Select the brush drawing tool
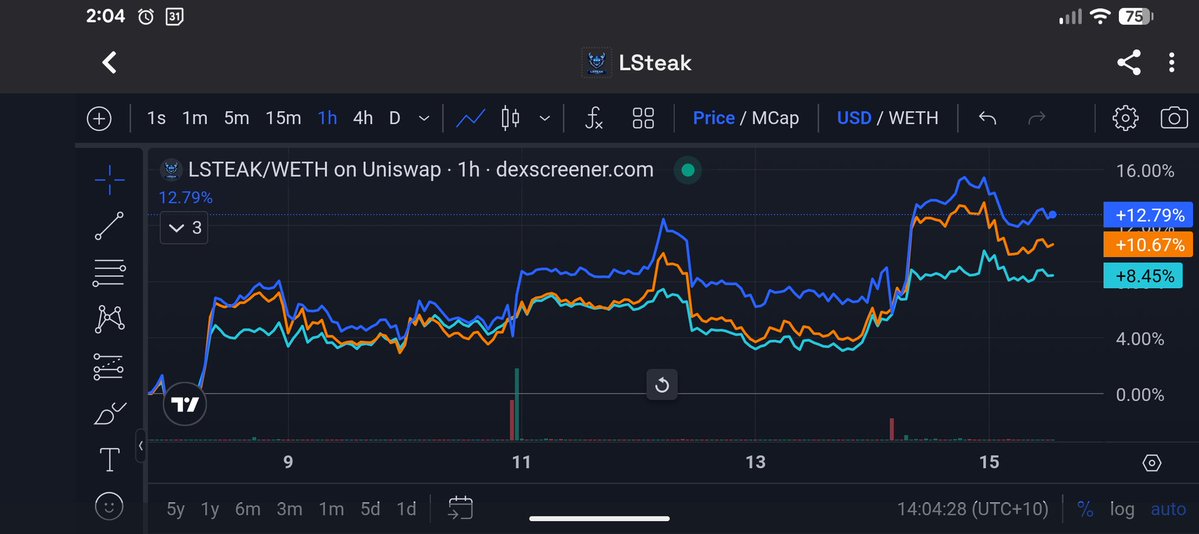 [109, 413]
